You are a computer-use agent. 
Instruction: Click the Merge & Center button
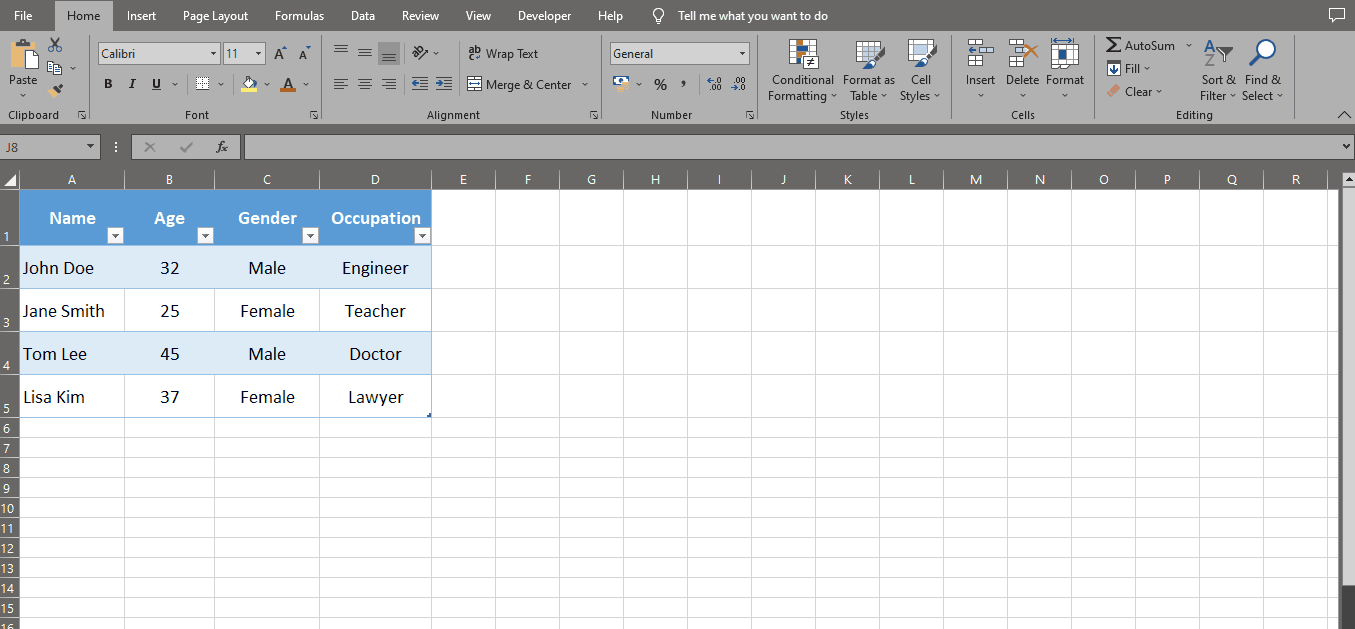coord(521,84)
